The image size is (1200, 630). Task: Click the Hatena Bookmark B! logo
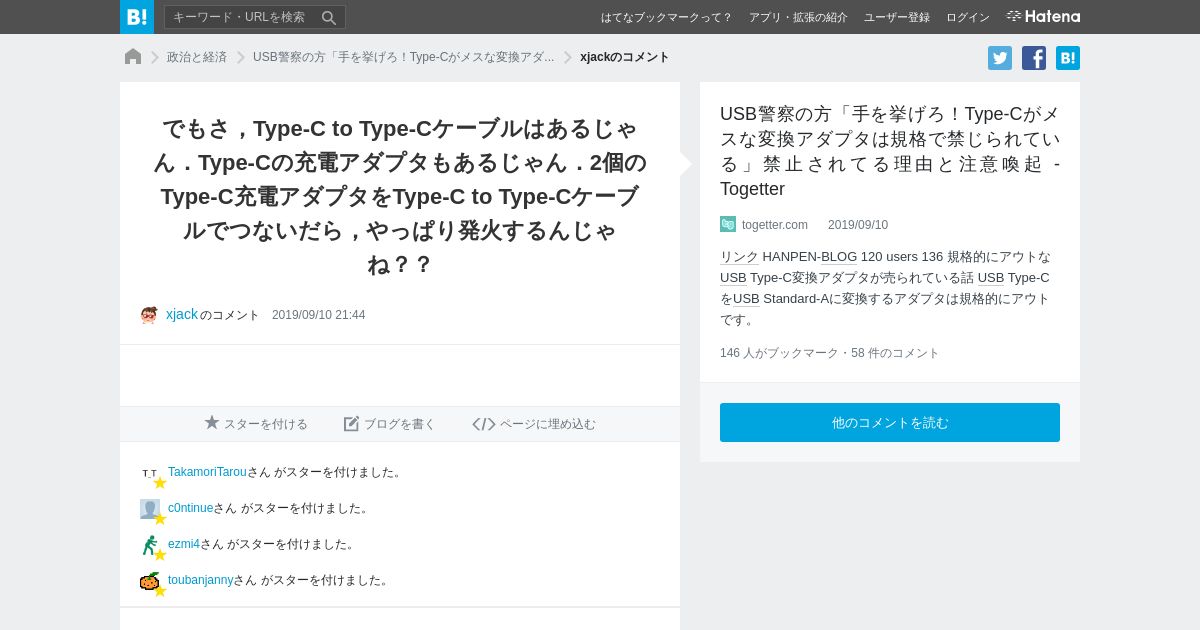pos(137,17)
